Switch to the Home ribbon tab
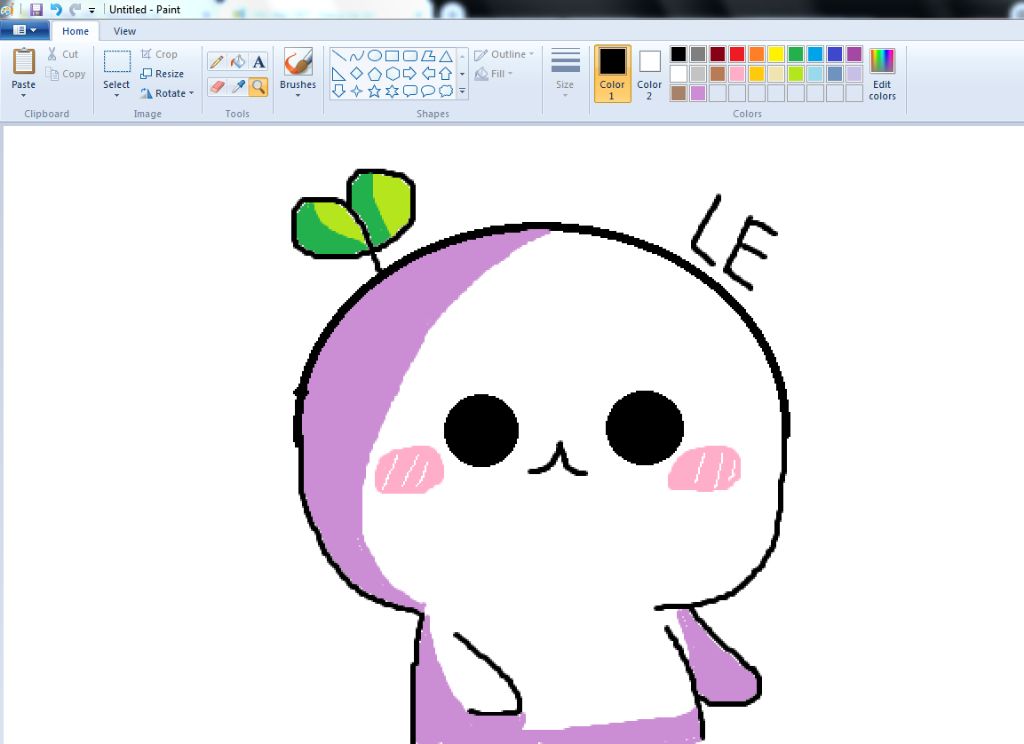The width and height of the screenshot is (1024, 744). click(75, 31)
